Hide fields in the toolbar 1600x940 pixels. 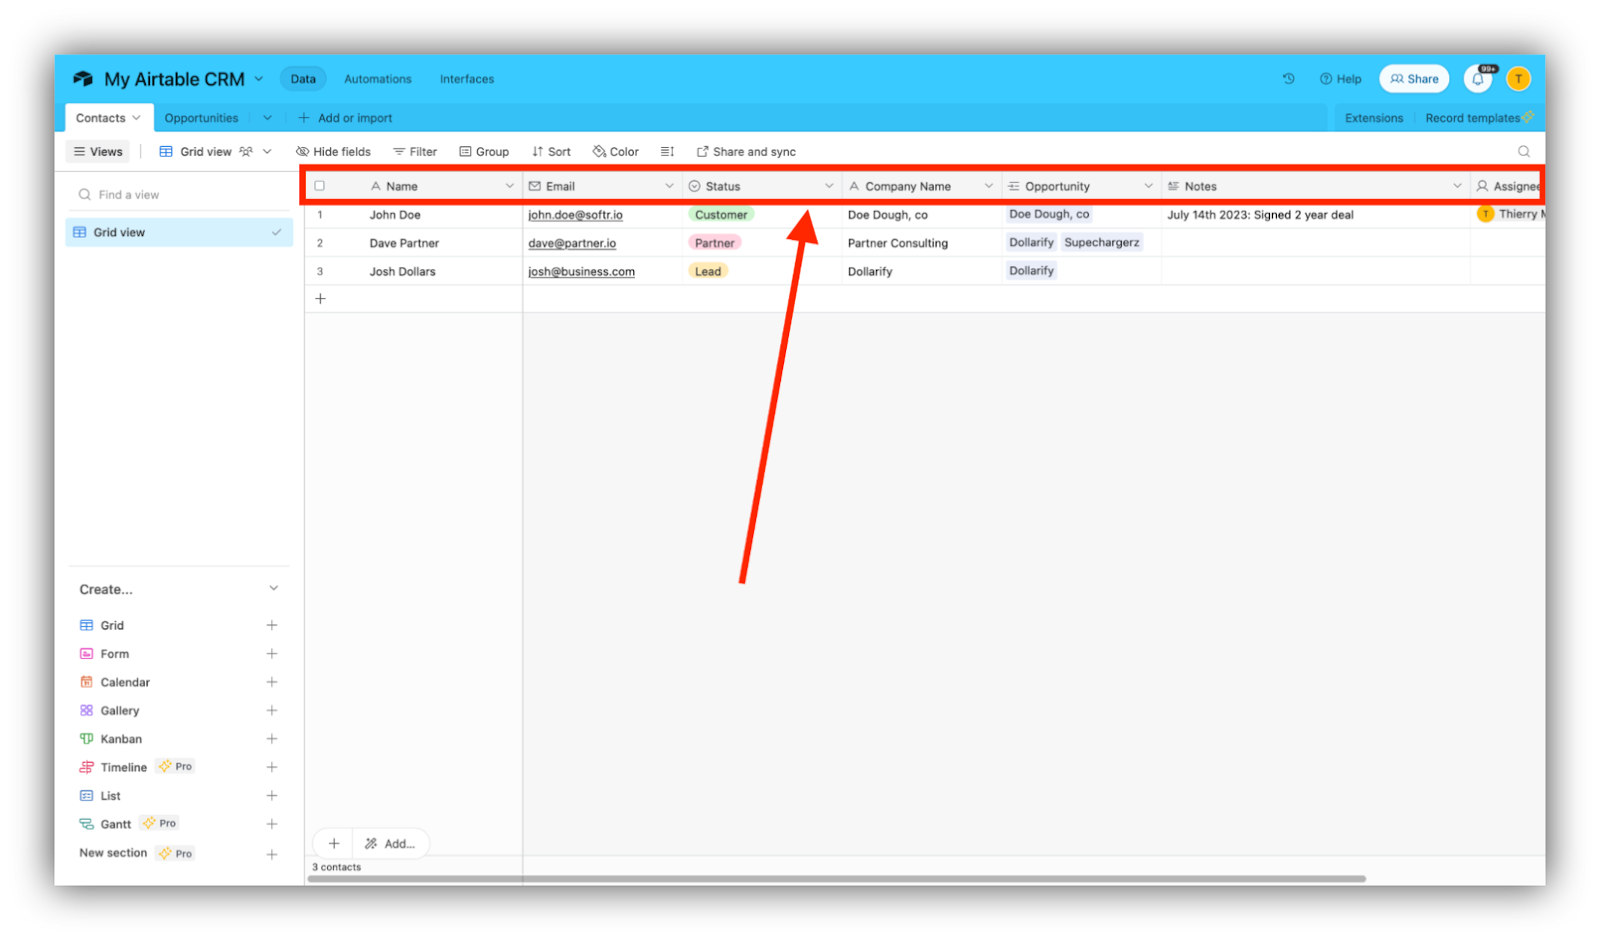pos(333,152)
